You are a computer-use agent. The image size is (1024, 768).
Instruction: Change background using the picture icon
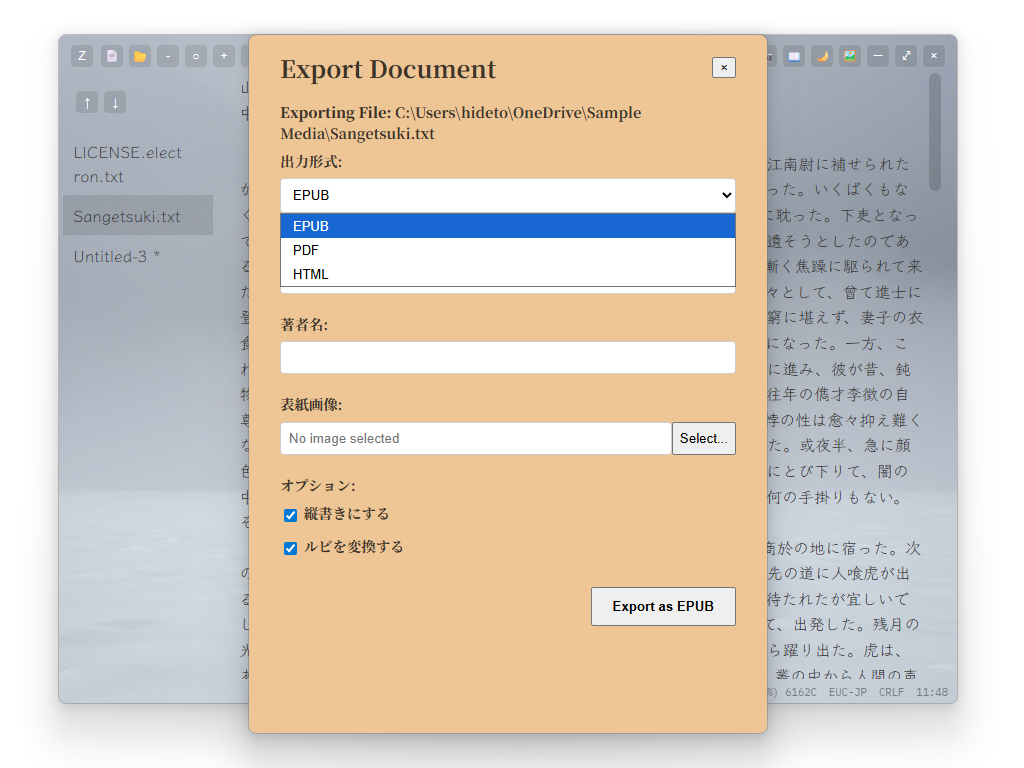coord(849,55)
